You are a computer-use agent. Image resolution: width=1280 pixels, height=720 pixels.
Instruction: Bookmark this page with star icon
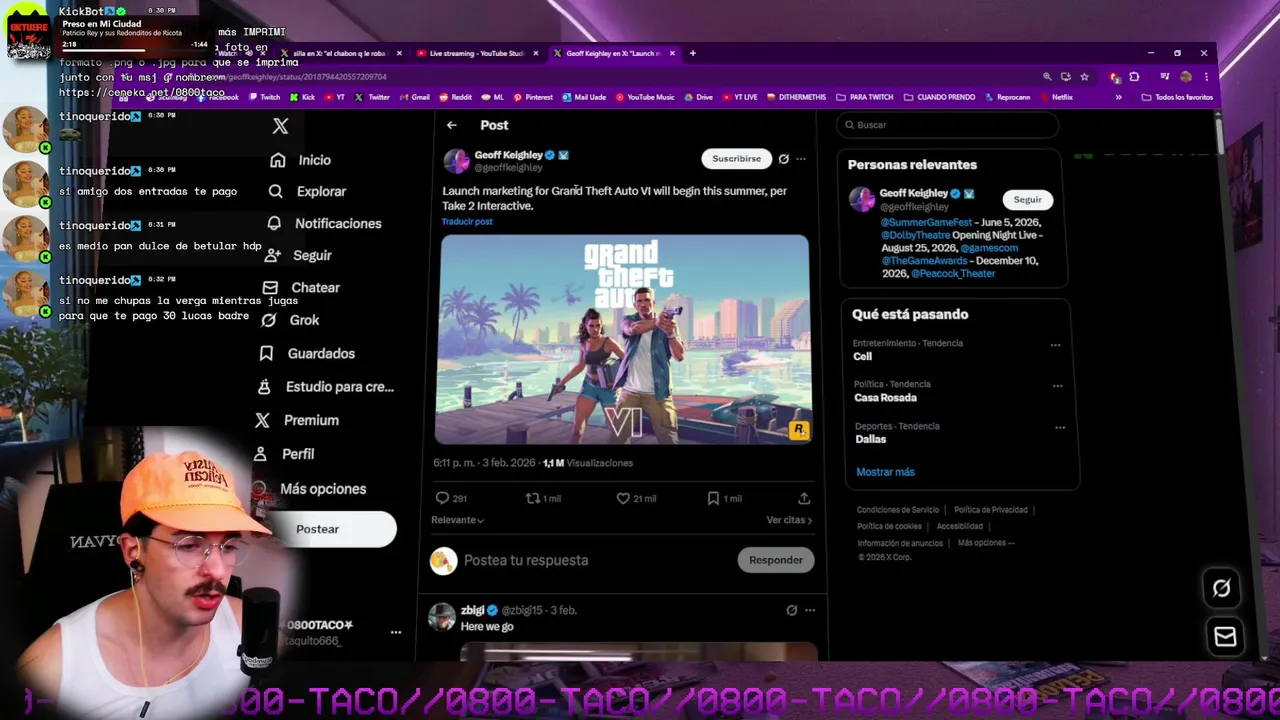(1084, 76)
